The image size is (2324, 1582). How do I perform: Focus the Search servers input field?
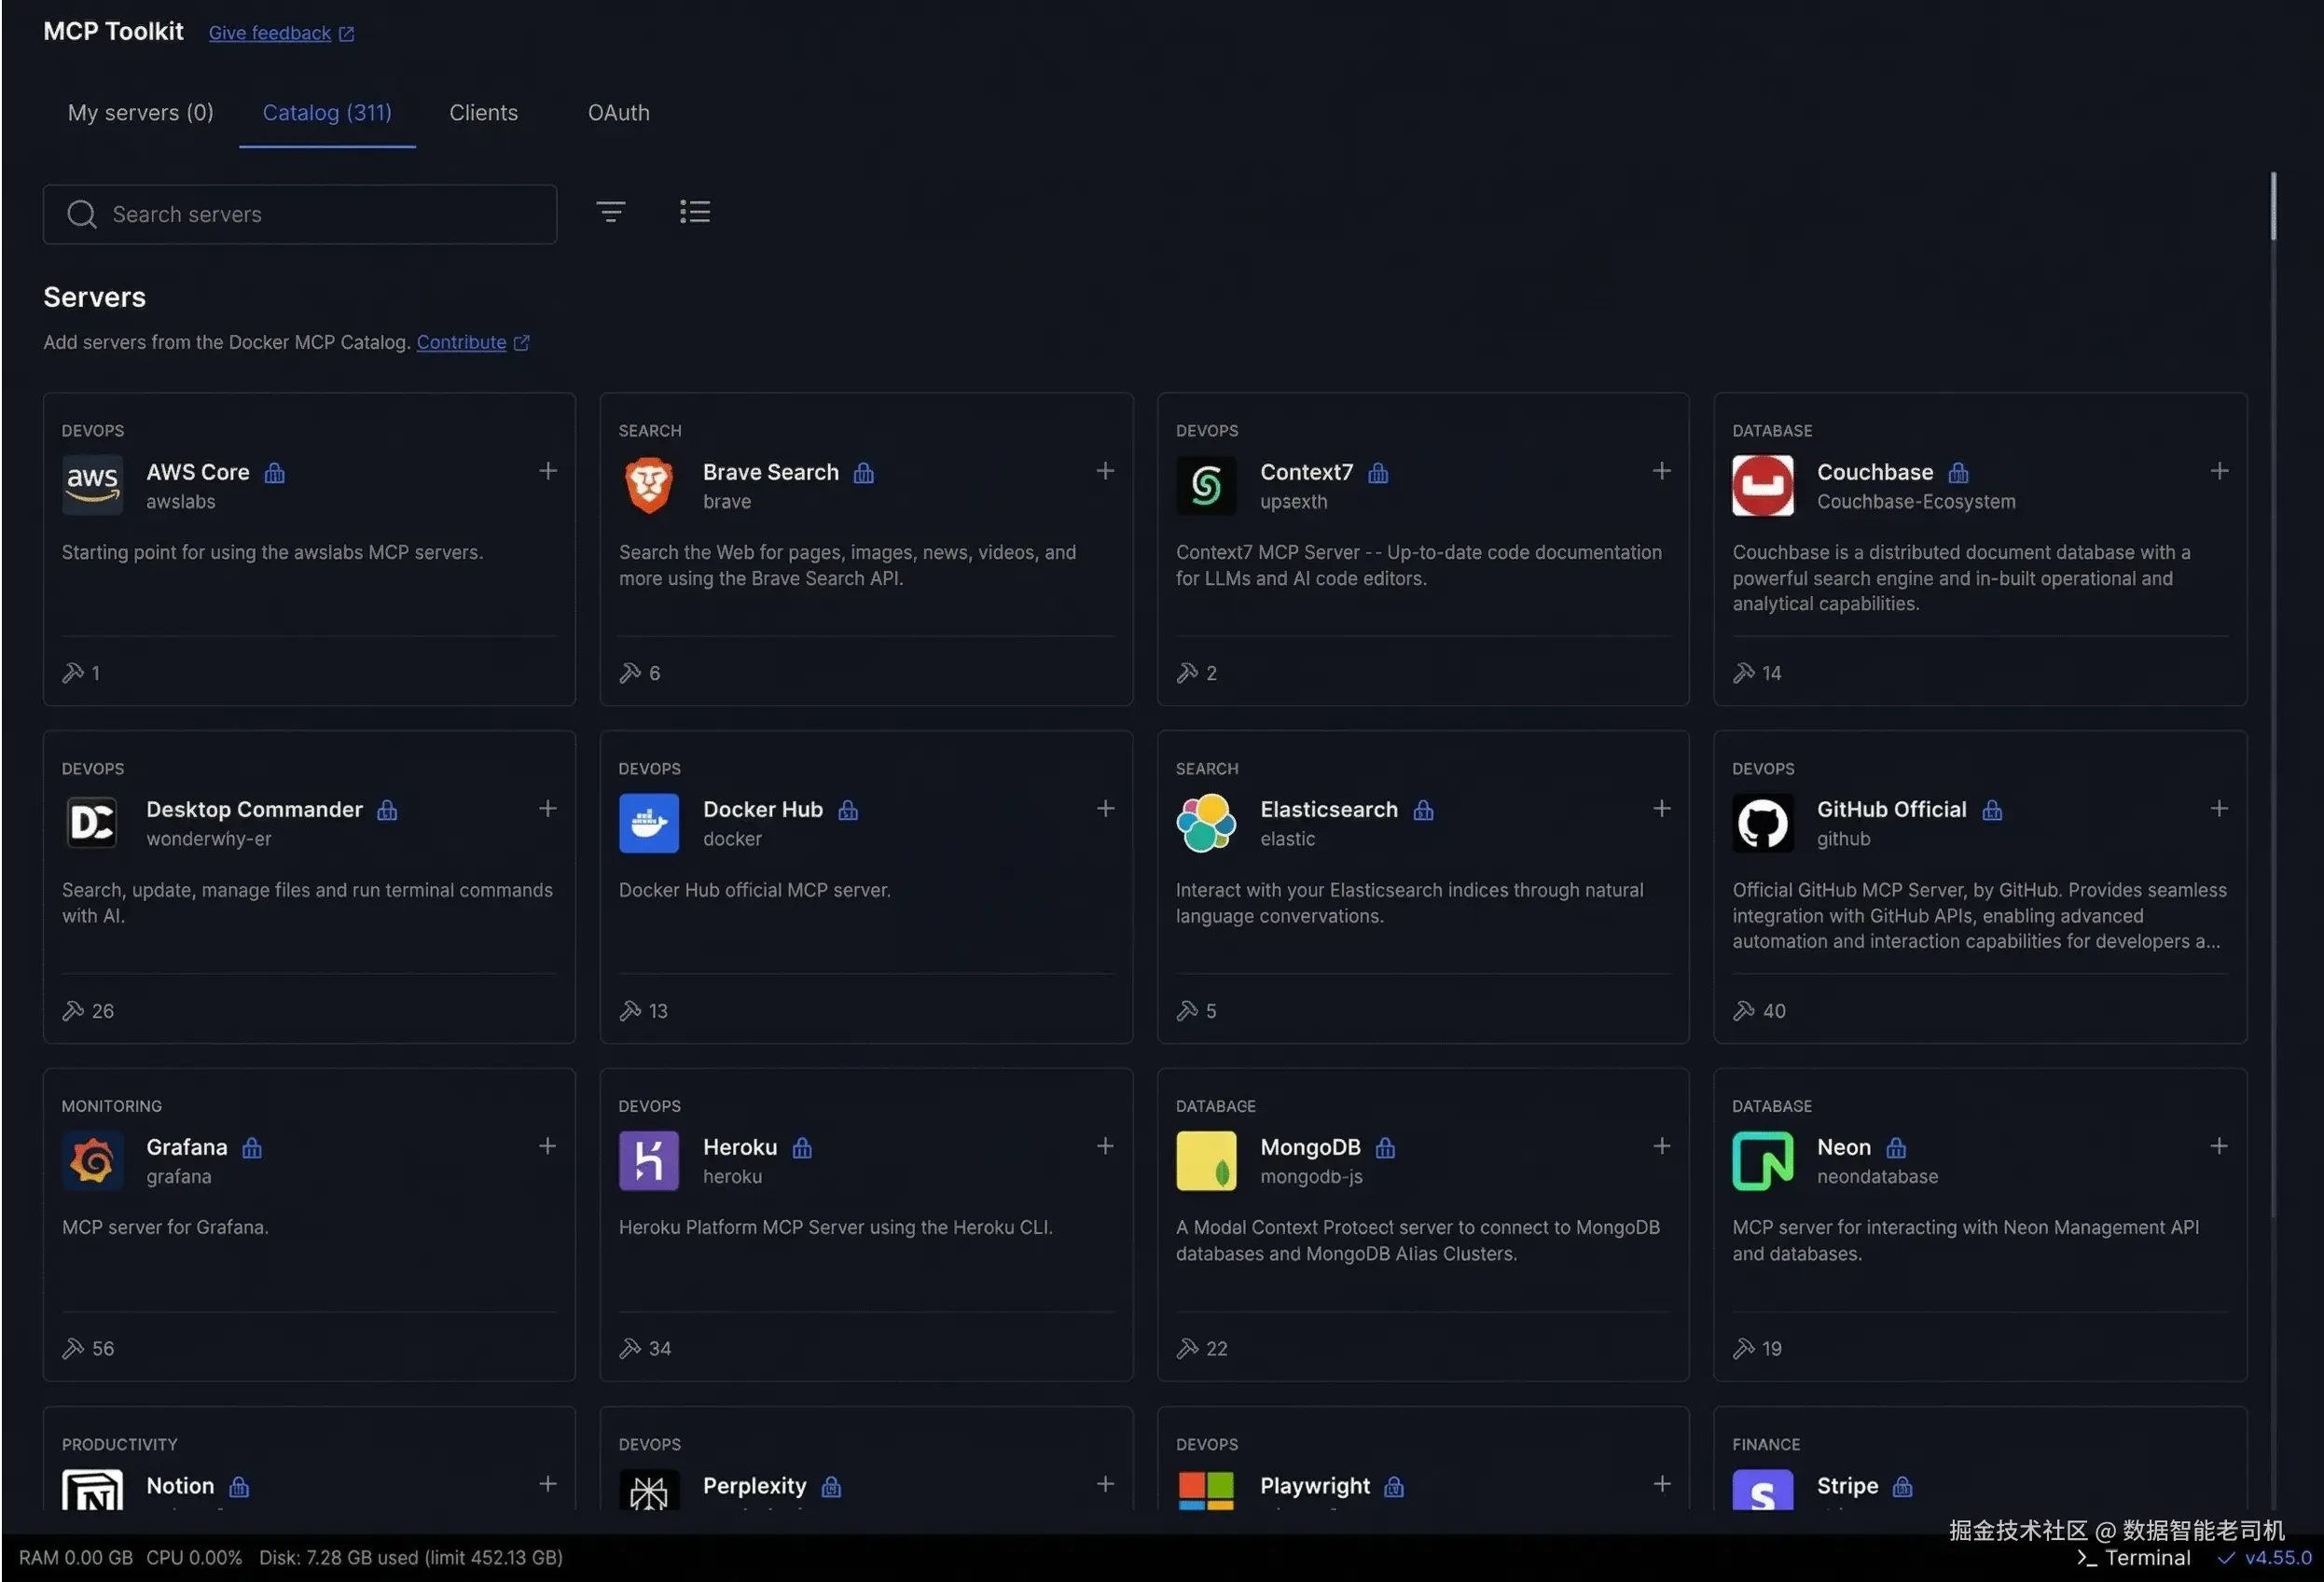(x=300, y=214)
